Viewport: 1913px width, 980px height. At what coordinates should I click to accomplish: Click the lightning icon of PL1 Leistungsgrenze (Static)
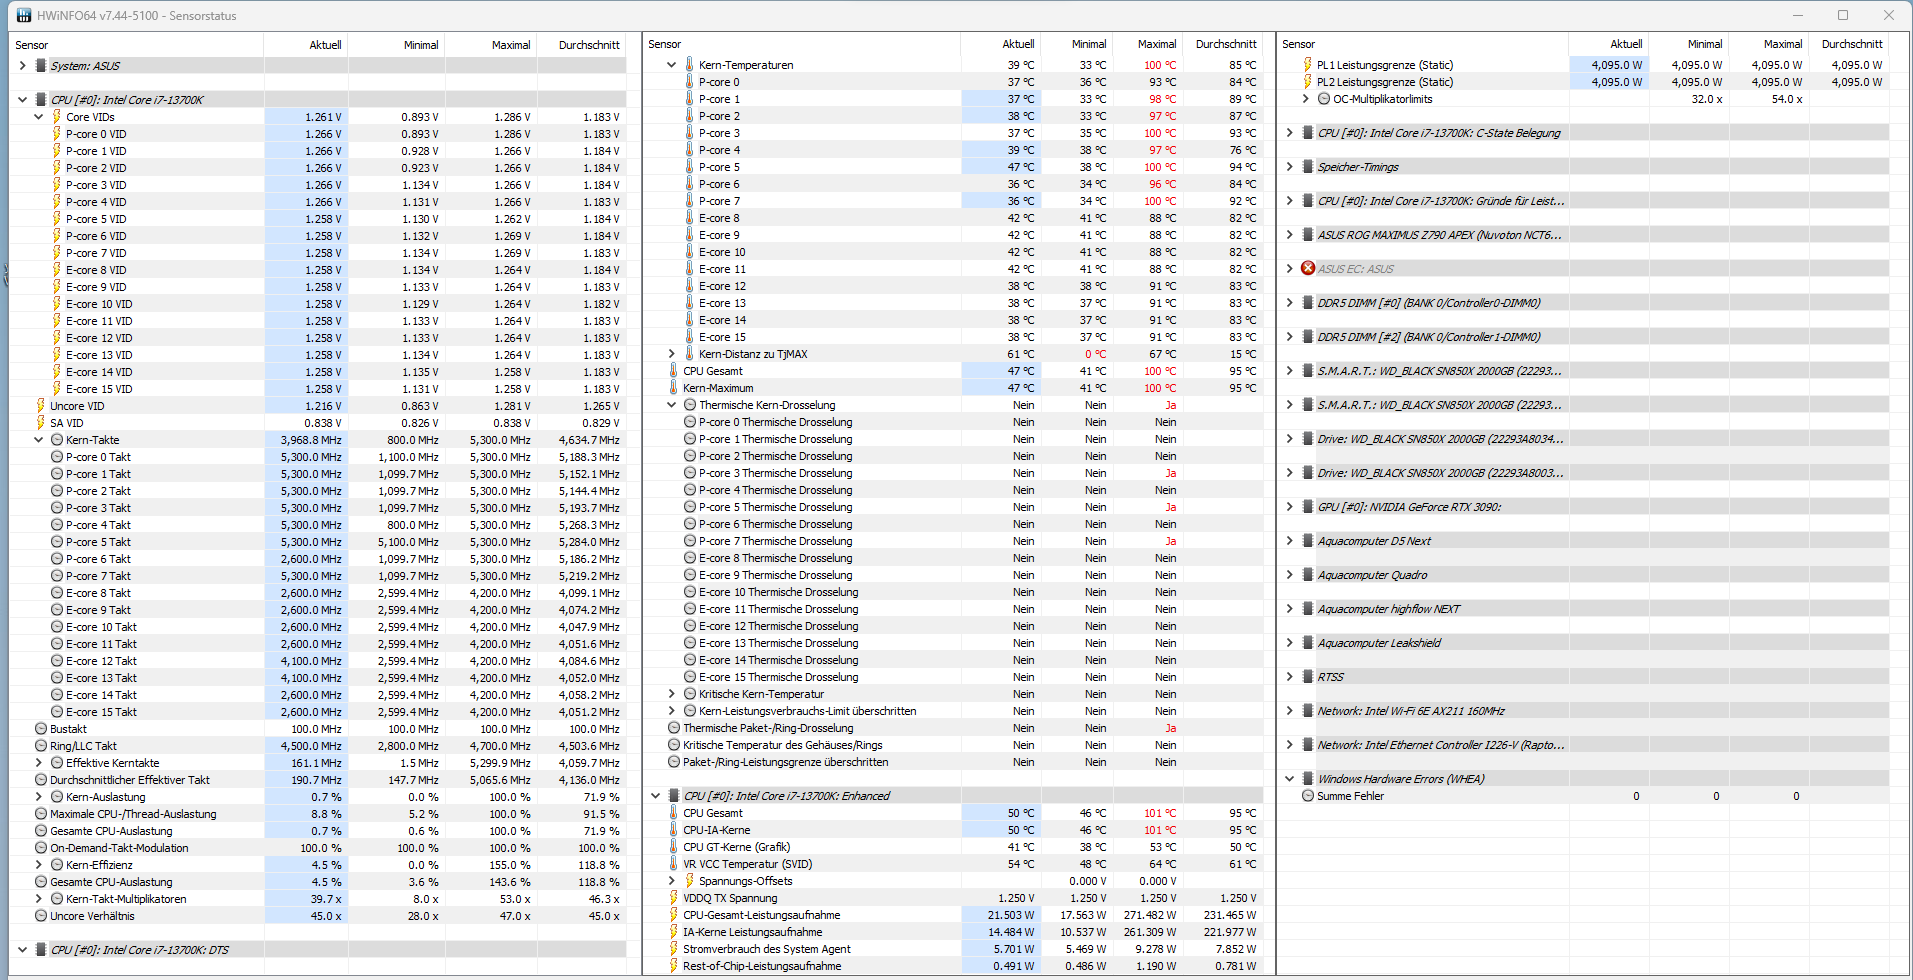[1307, 65]
